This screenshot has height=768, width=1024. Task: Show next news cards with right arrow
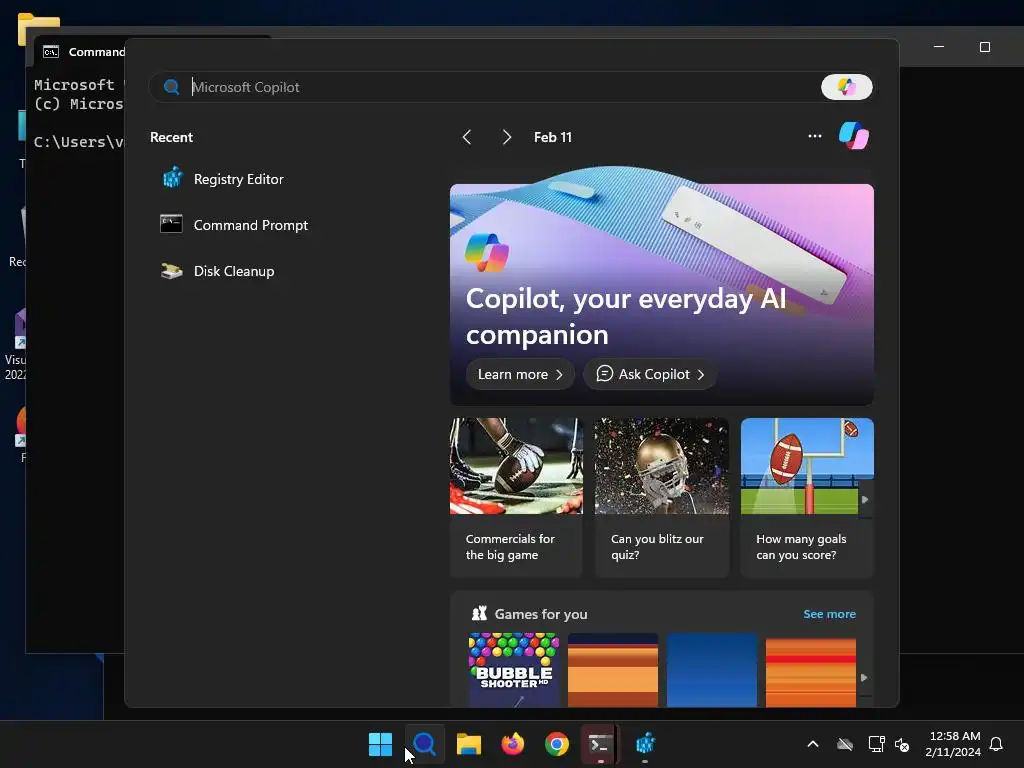point(865,500)
